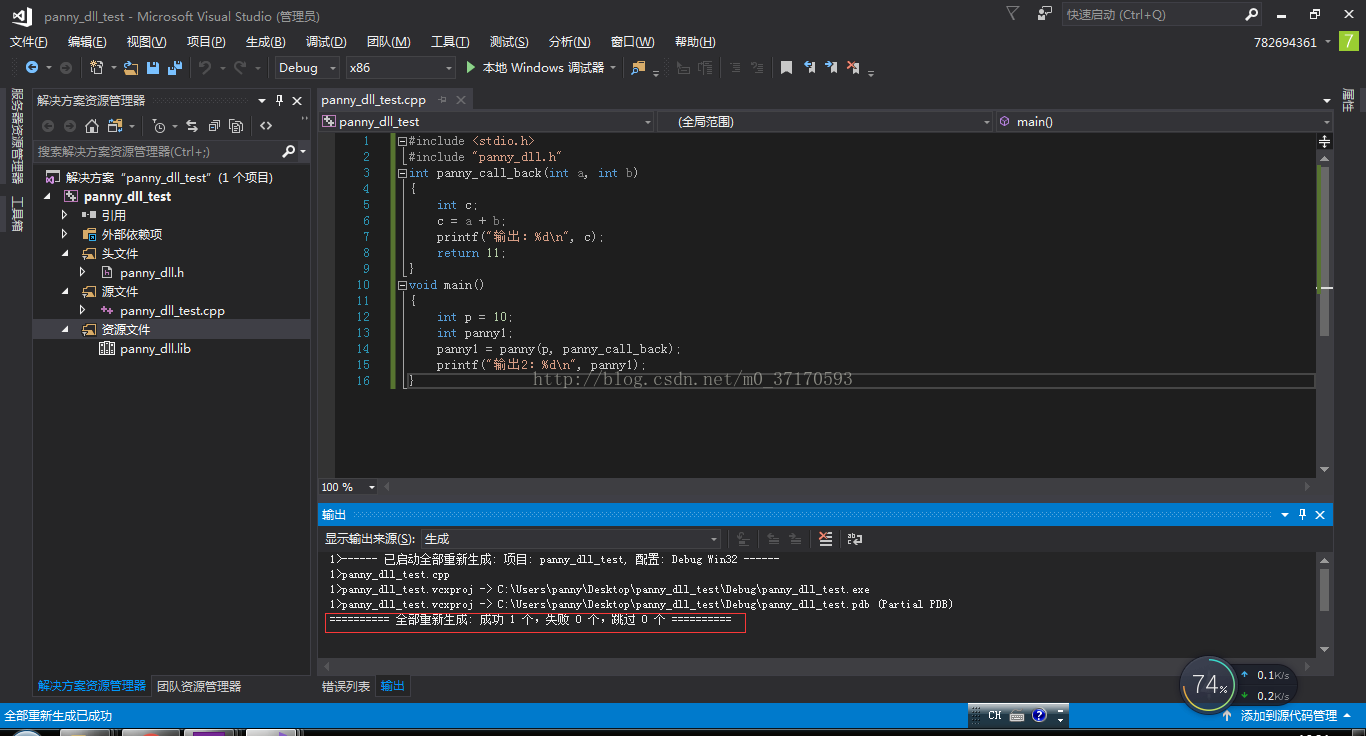Screen dimensions: 1366x736
Task: Close the panny_dll_test.cpp editor tab
Action: (x=461, y=100)
